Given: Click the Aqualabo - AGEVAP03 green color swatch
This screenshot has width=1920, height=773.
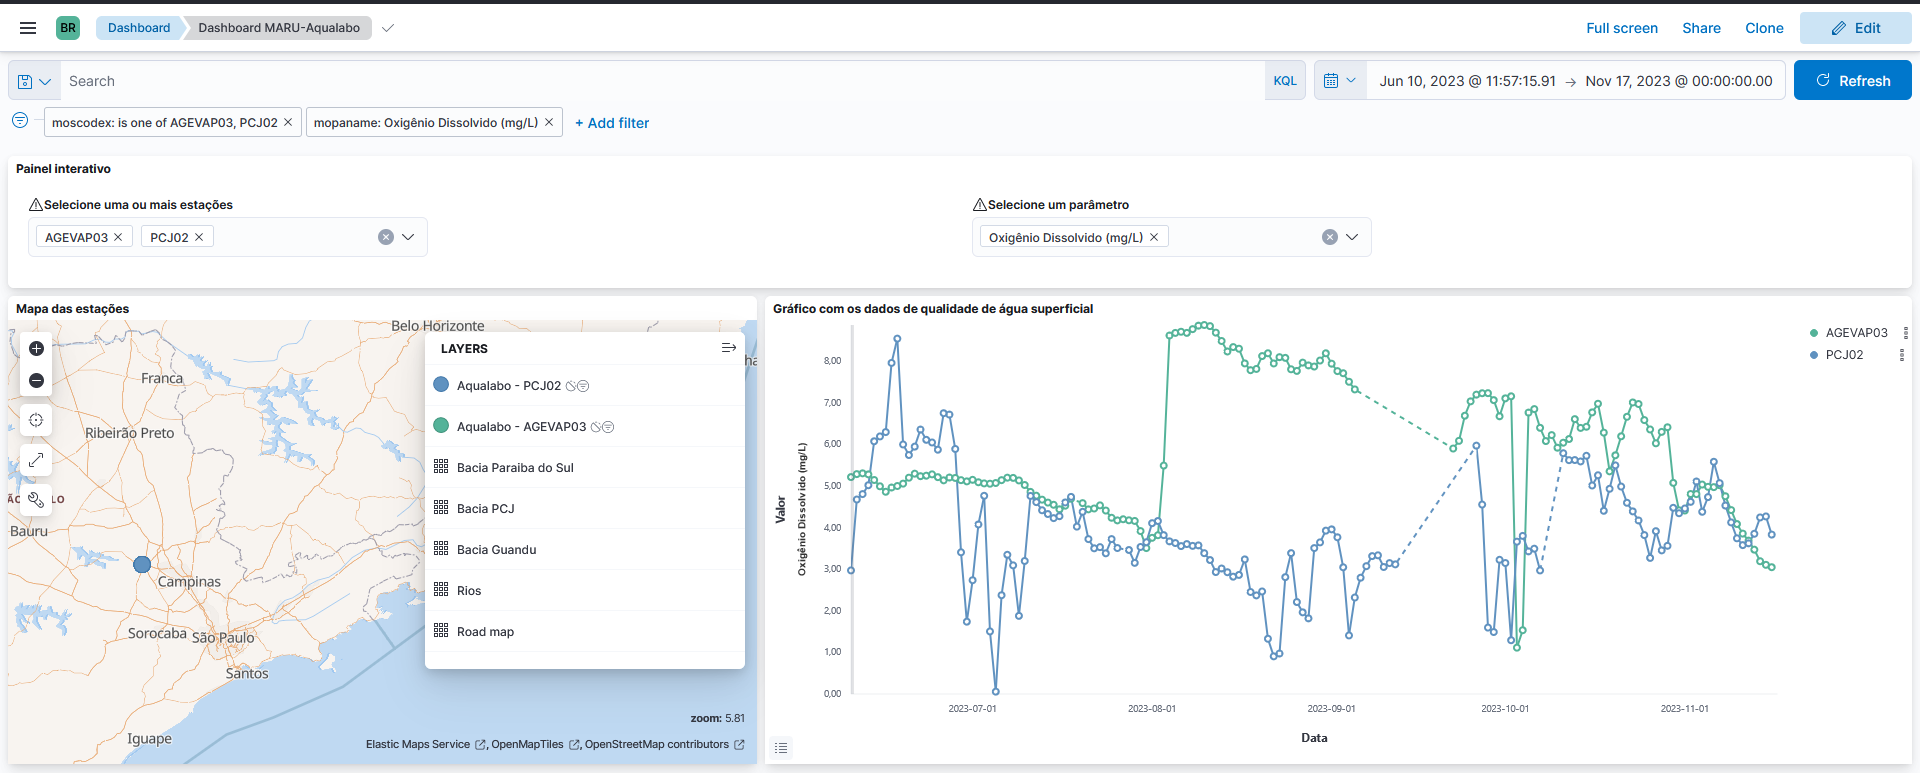Looking at the screenshot, I should pos(441,426).
